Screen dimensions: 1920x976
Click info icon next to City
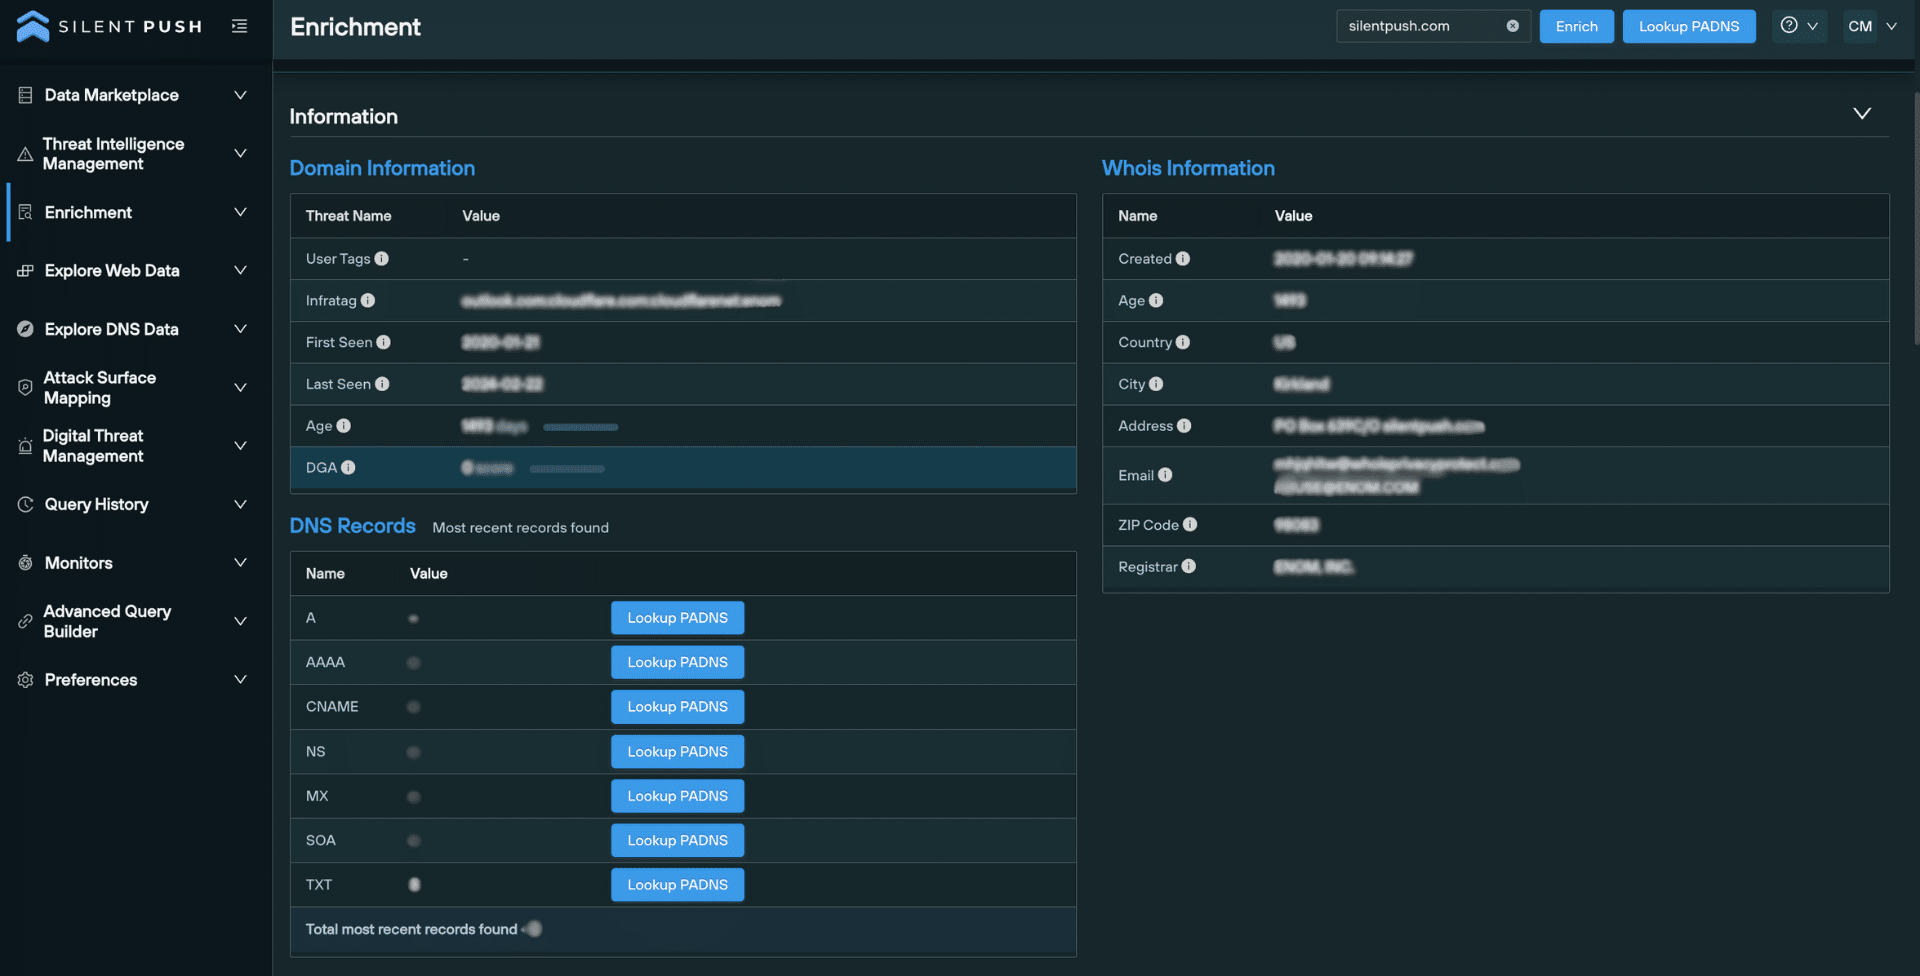pos(1156,384)
